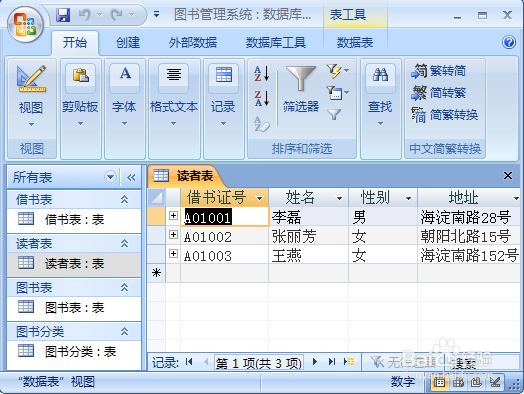Image resolution: width=524 pixels, height=394 pixels.
Task: Create a new blank record
Action: click(349, 361)
